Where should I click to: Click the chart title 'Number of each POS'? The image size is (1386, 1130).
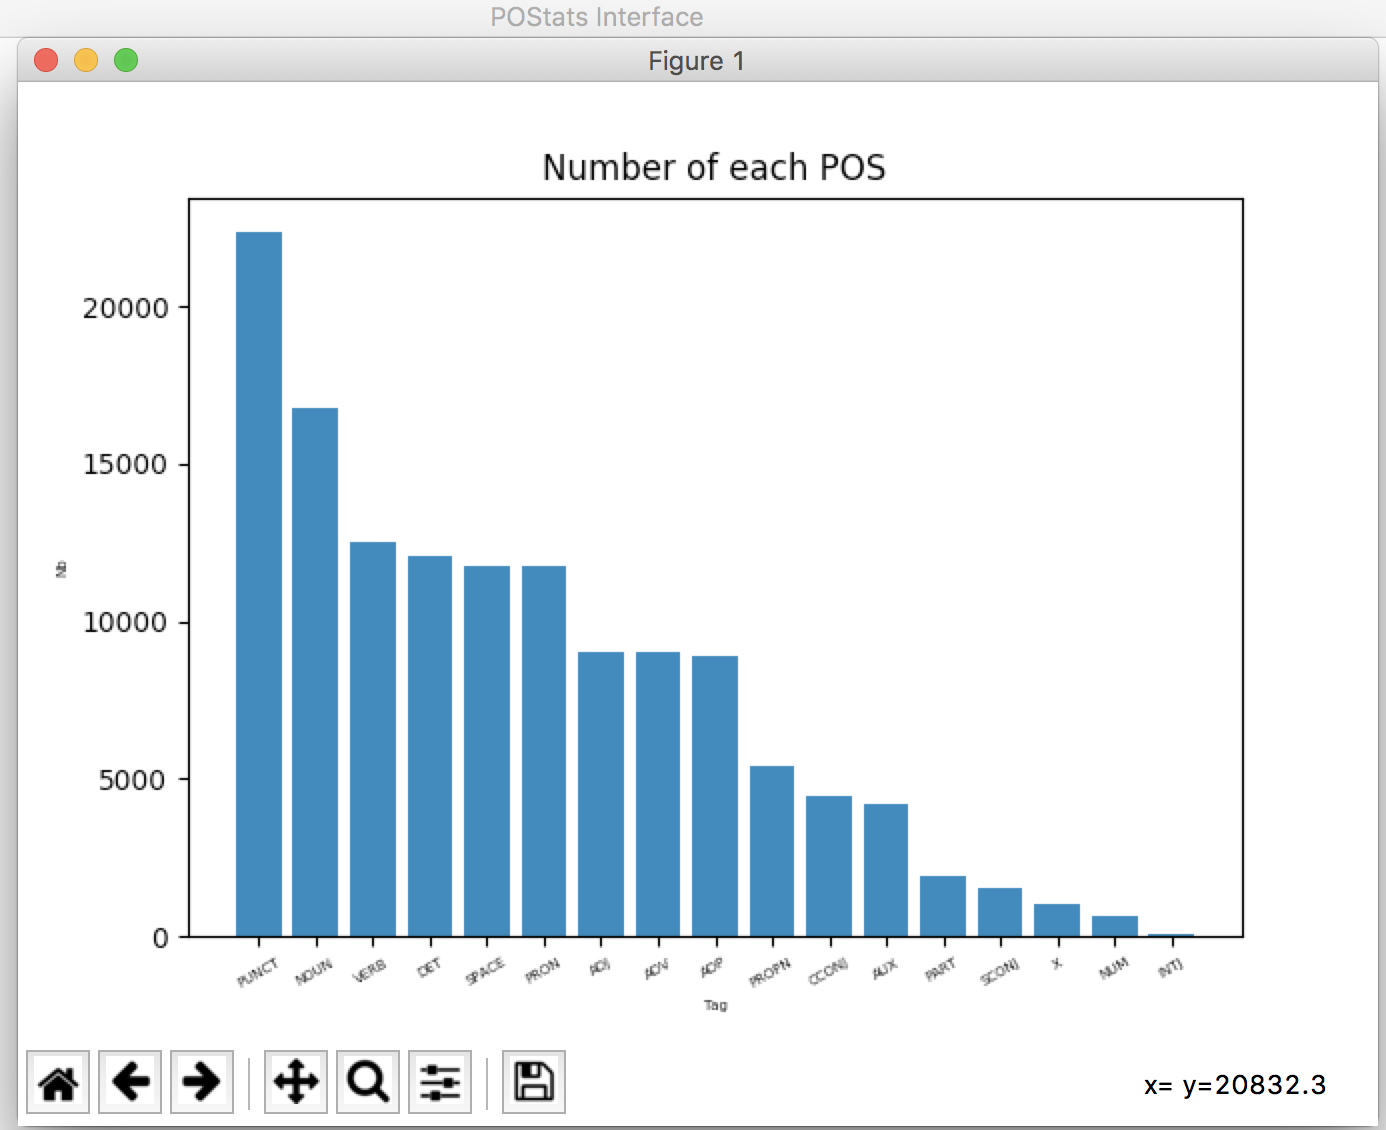(x=714, y=167)
